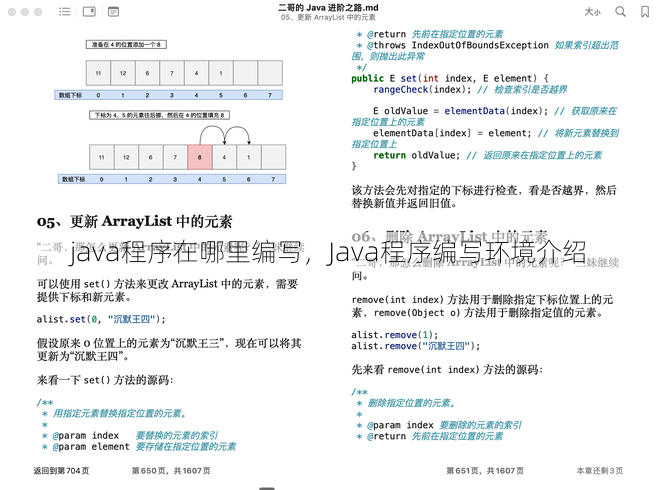Click the @param index 要删除的元素的索引 line
This screenshot has height=490, width=657.
click(x=439, y=425)
